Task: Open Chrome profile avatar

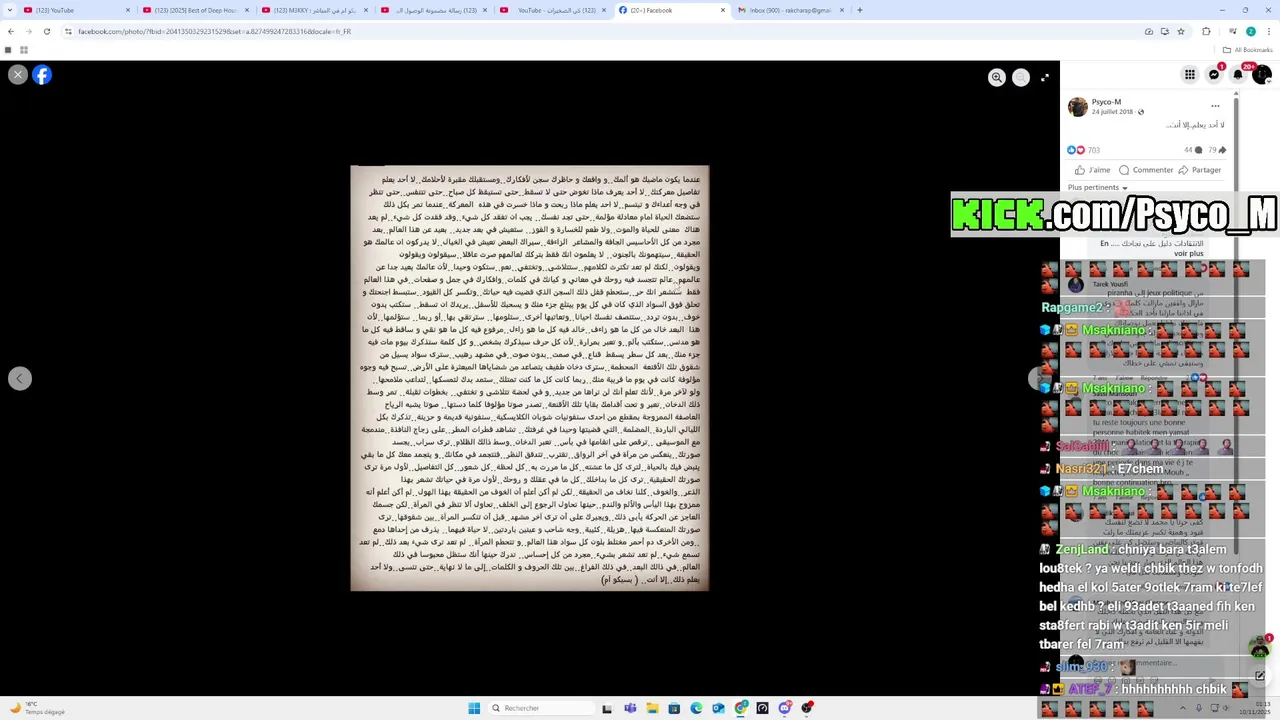Action: pyautogui.click(x=1250, y=31)
